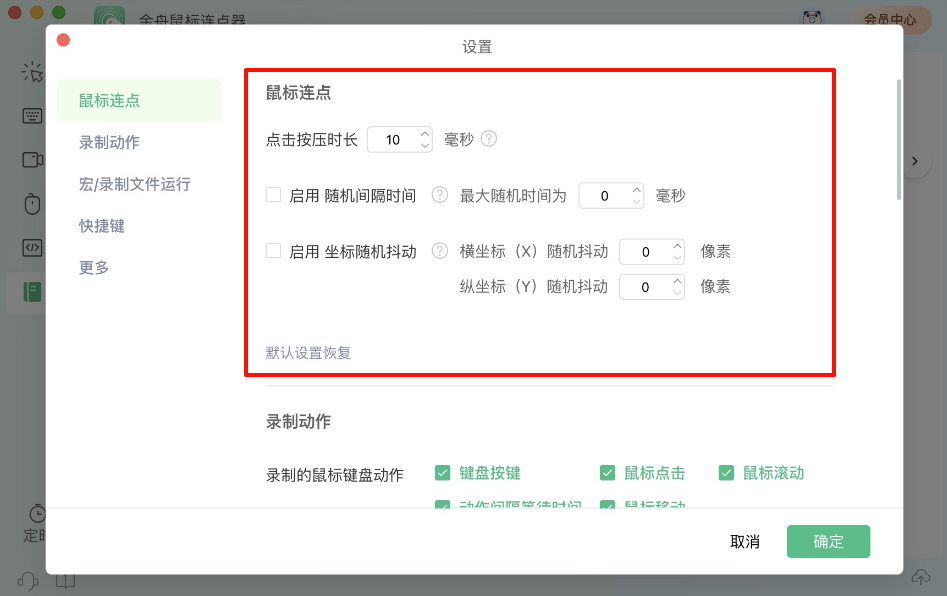The width and height of the screenshot is (947, 596).
Task: Increase 最大随机时间 with up arrow
Action: pyautogui.click(x=637, y=190)
